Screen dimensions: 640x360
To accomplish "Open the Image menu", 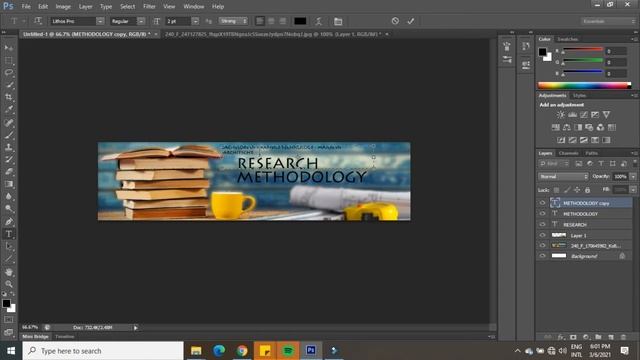I will point(63,7).
